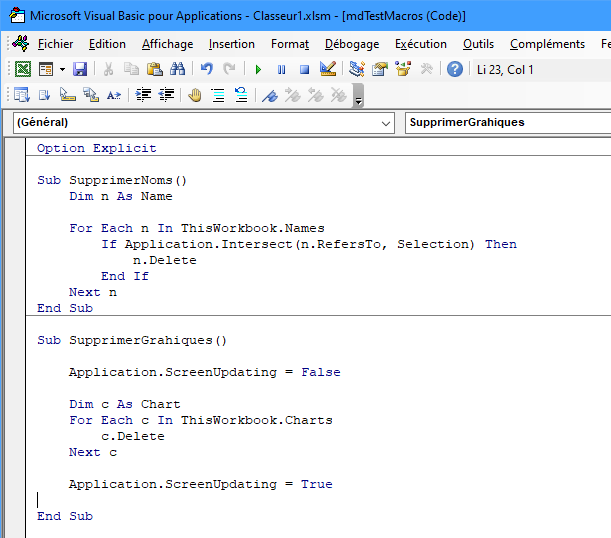This screenshot has height=538, width=611.
Task: Click the Redo arrow icon
Action: (230, 69)
